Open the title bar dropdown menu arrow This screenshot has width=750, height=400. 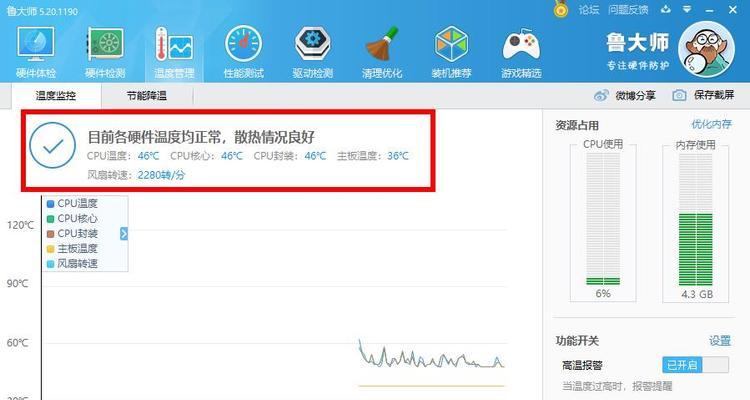click(x=687, y=9)
